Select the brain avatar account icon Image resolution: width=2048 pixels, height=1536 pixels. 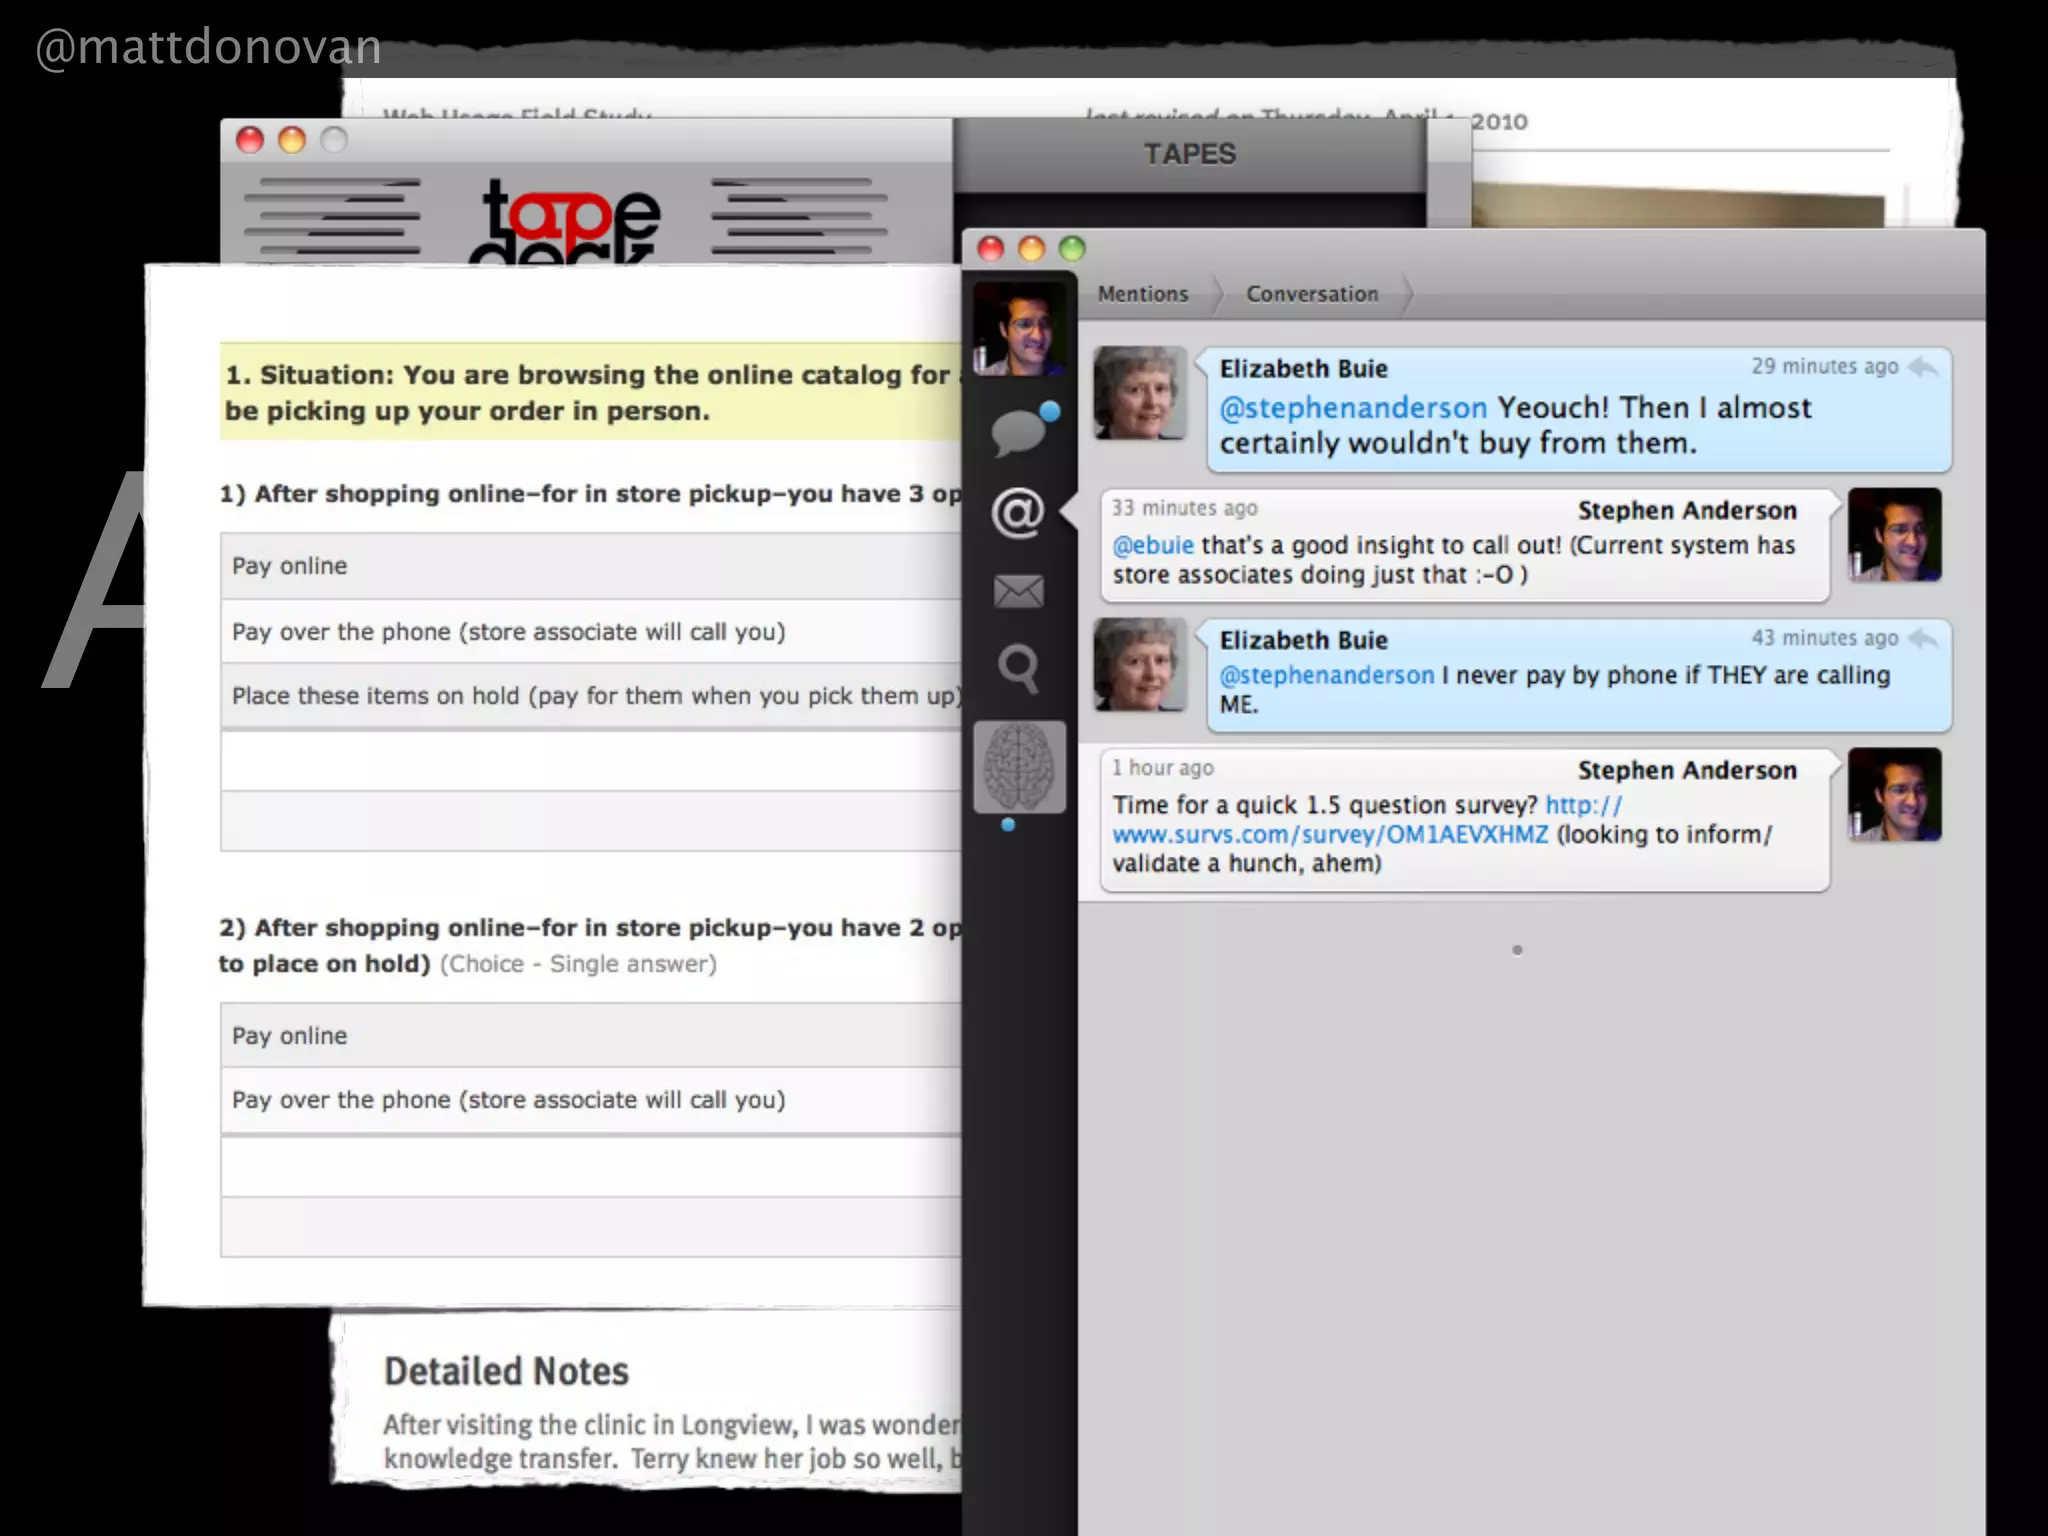1019,766
